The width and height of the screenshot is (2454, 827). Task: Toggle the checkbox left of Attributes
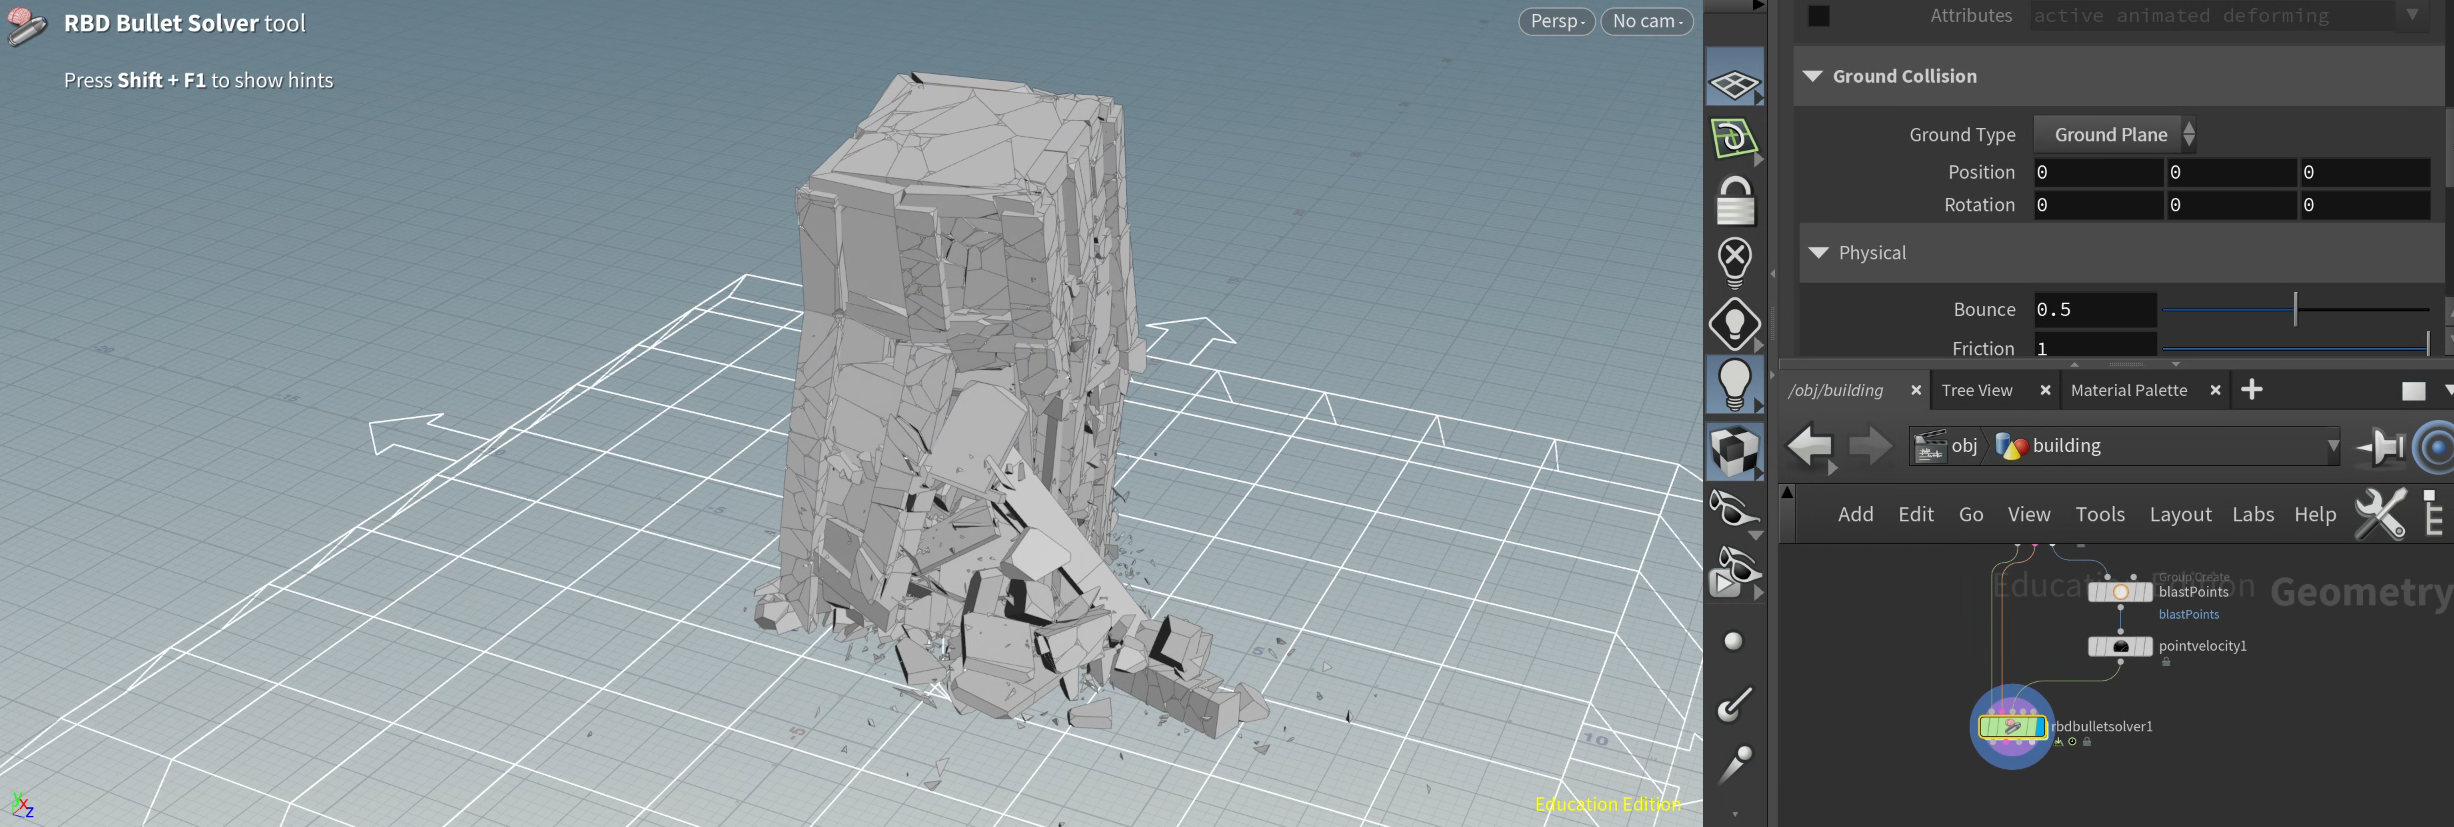click(1819, 16)
